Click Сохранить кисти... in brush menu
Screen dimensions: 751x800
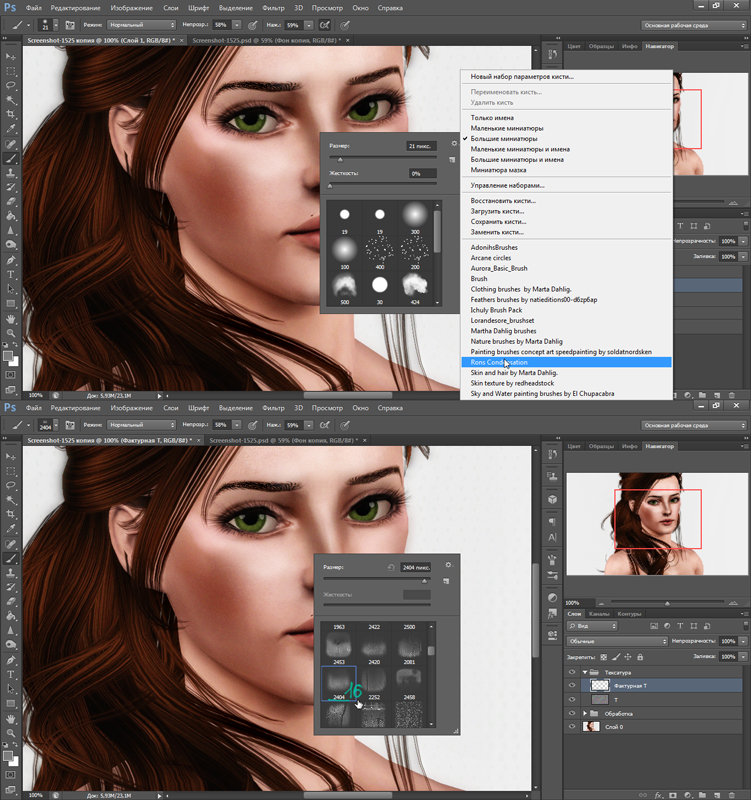click(498, 221)
